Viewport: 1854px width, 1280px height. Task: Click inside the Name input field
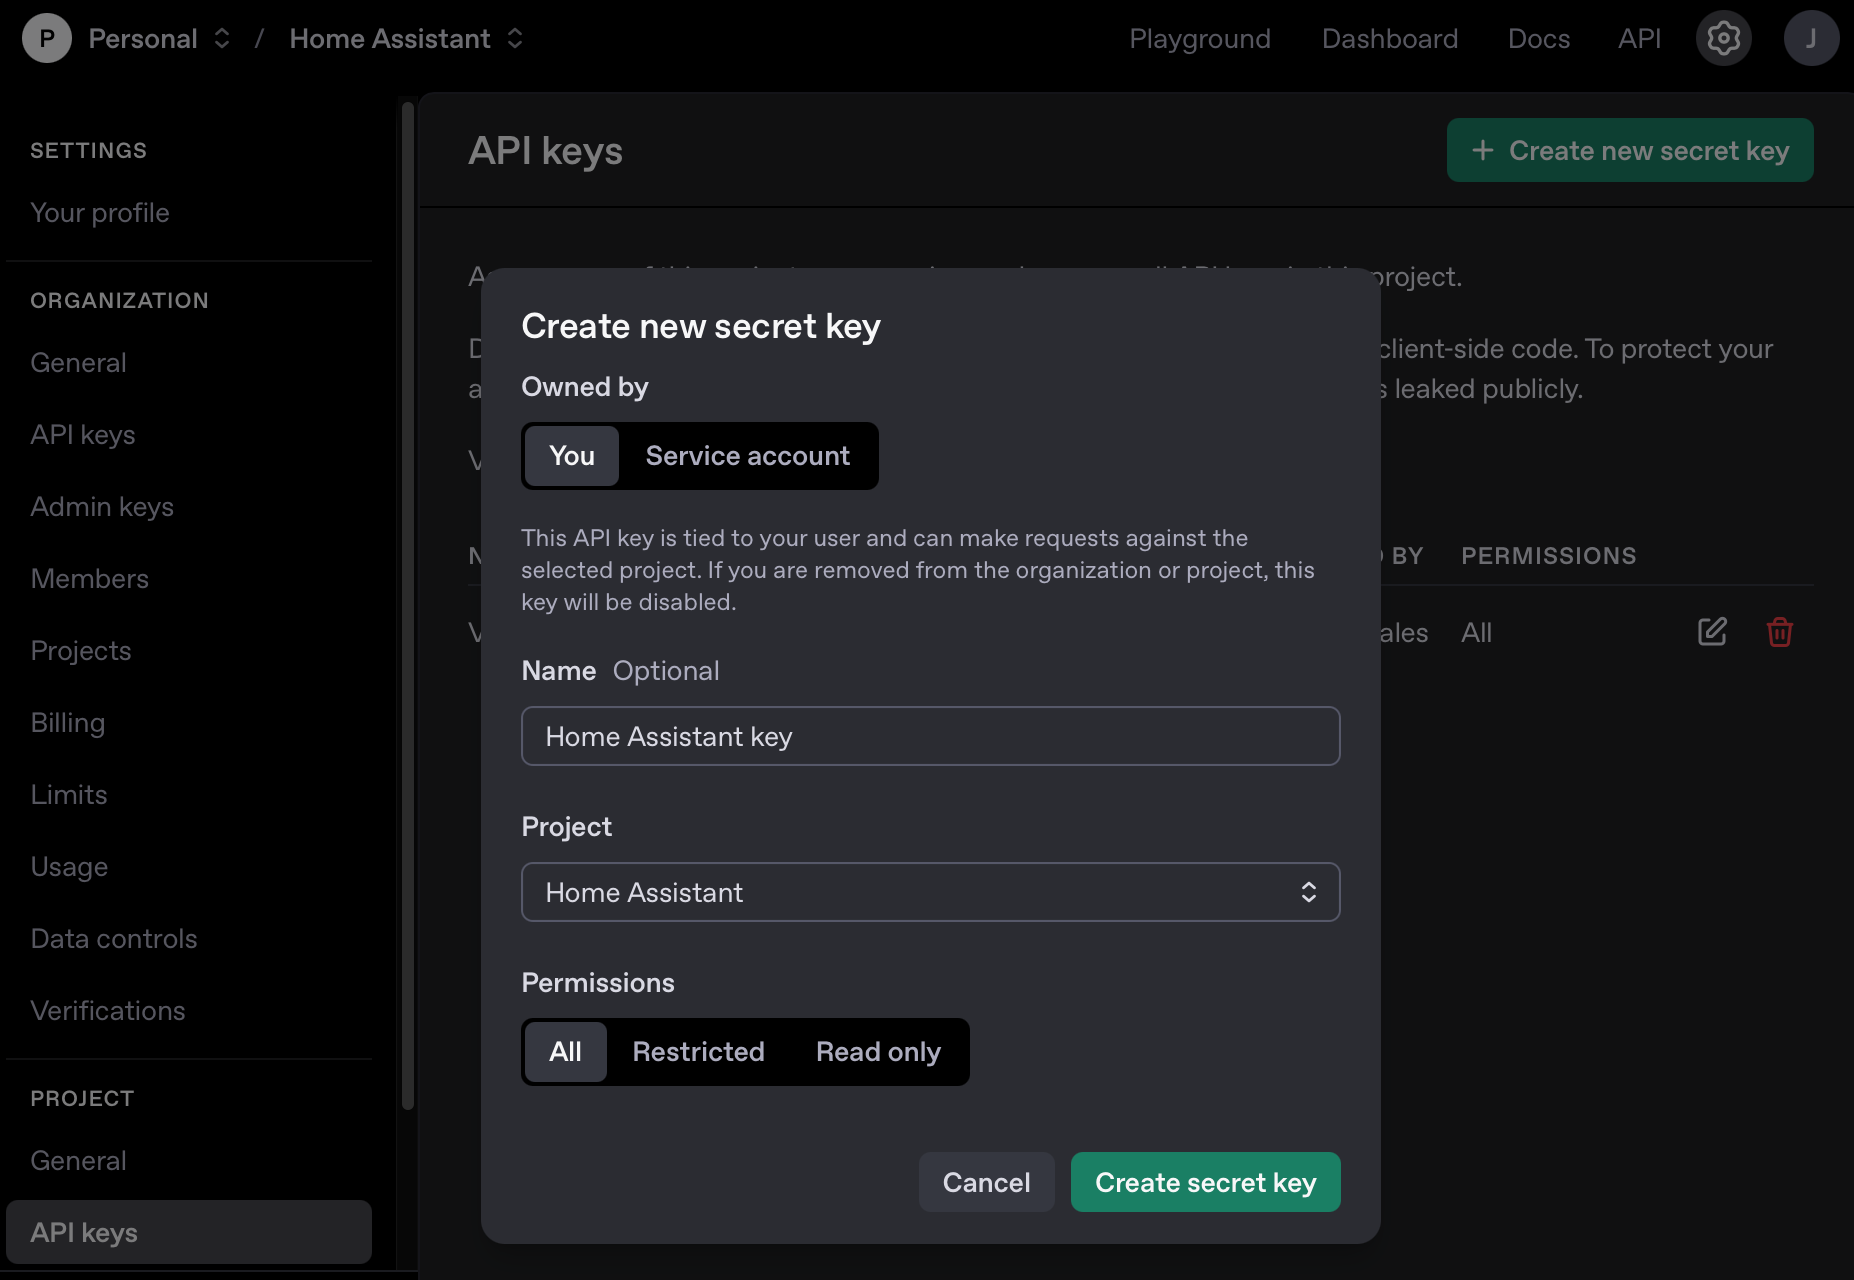pyautogui.click(x=929, y=736)
